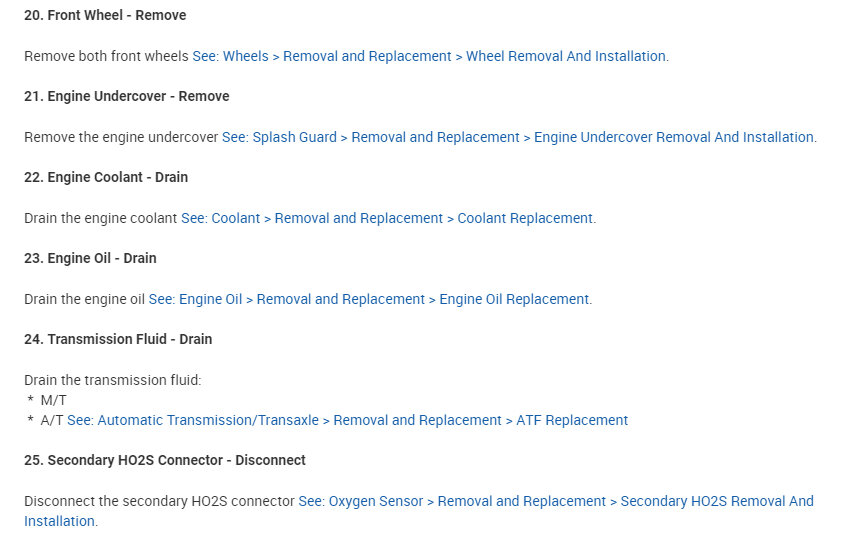Click the "Disconnect the secondary HO2S connector" text
The height and width of the screenshot is (535, 849).
(x=159, y=501)
